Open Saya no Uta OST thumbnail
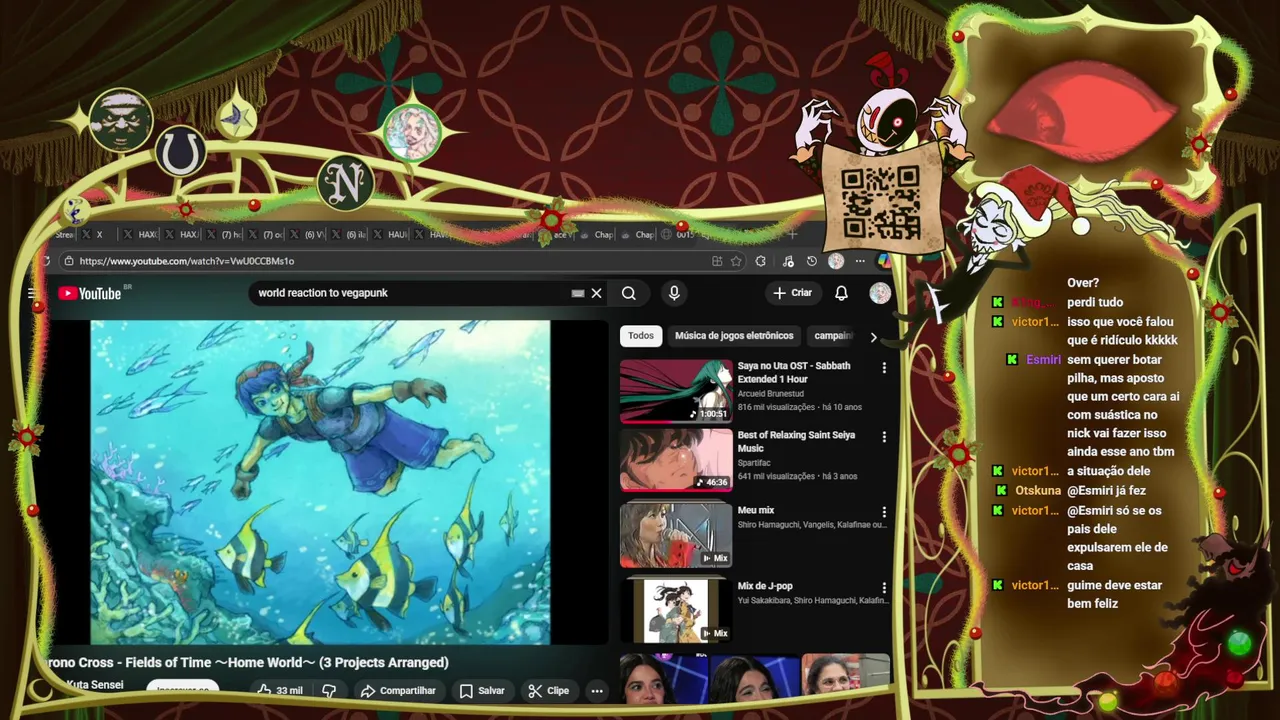 (676, 391)
